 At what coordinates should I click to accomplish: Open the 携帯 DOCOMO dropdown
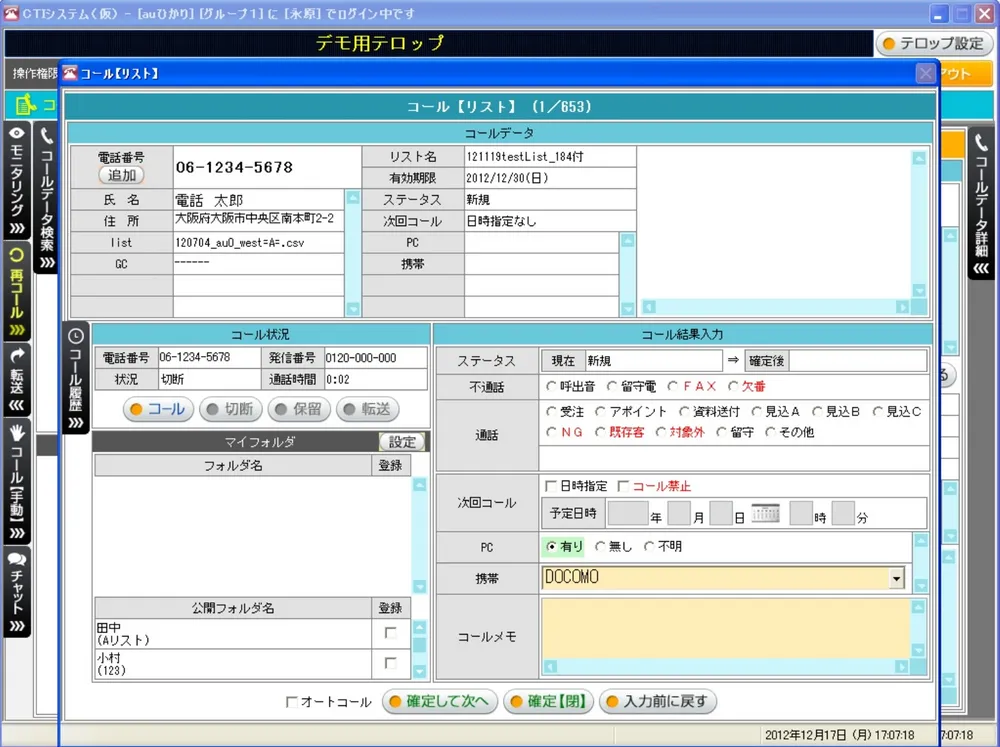tap(897, 578)
